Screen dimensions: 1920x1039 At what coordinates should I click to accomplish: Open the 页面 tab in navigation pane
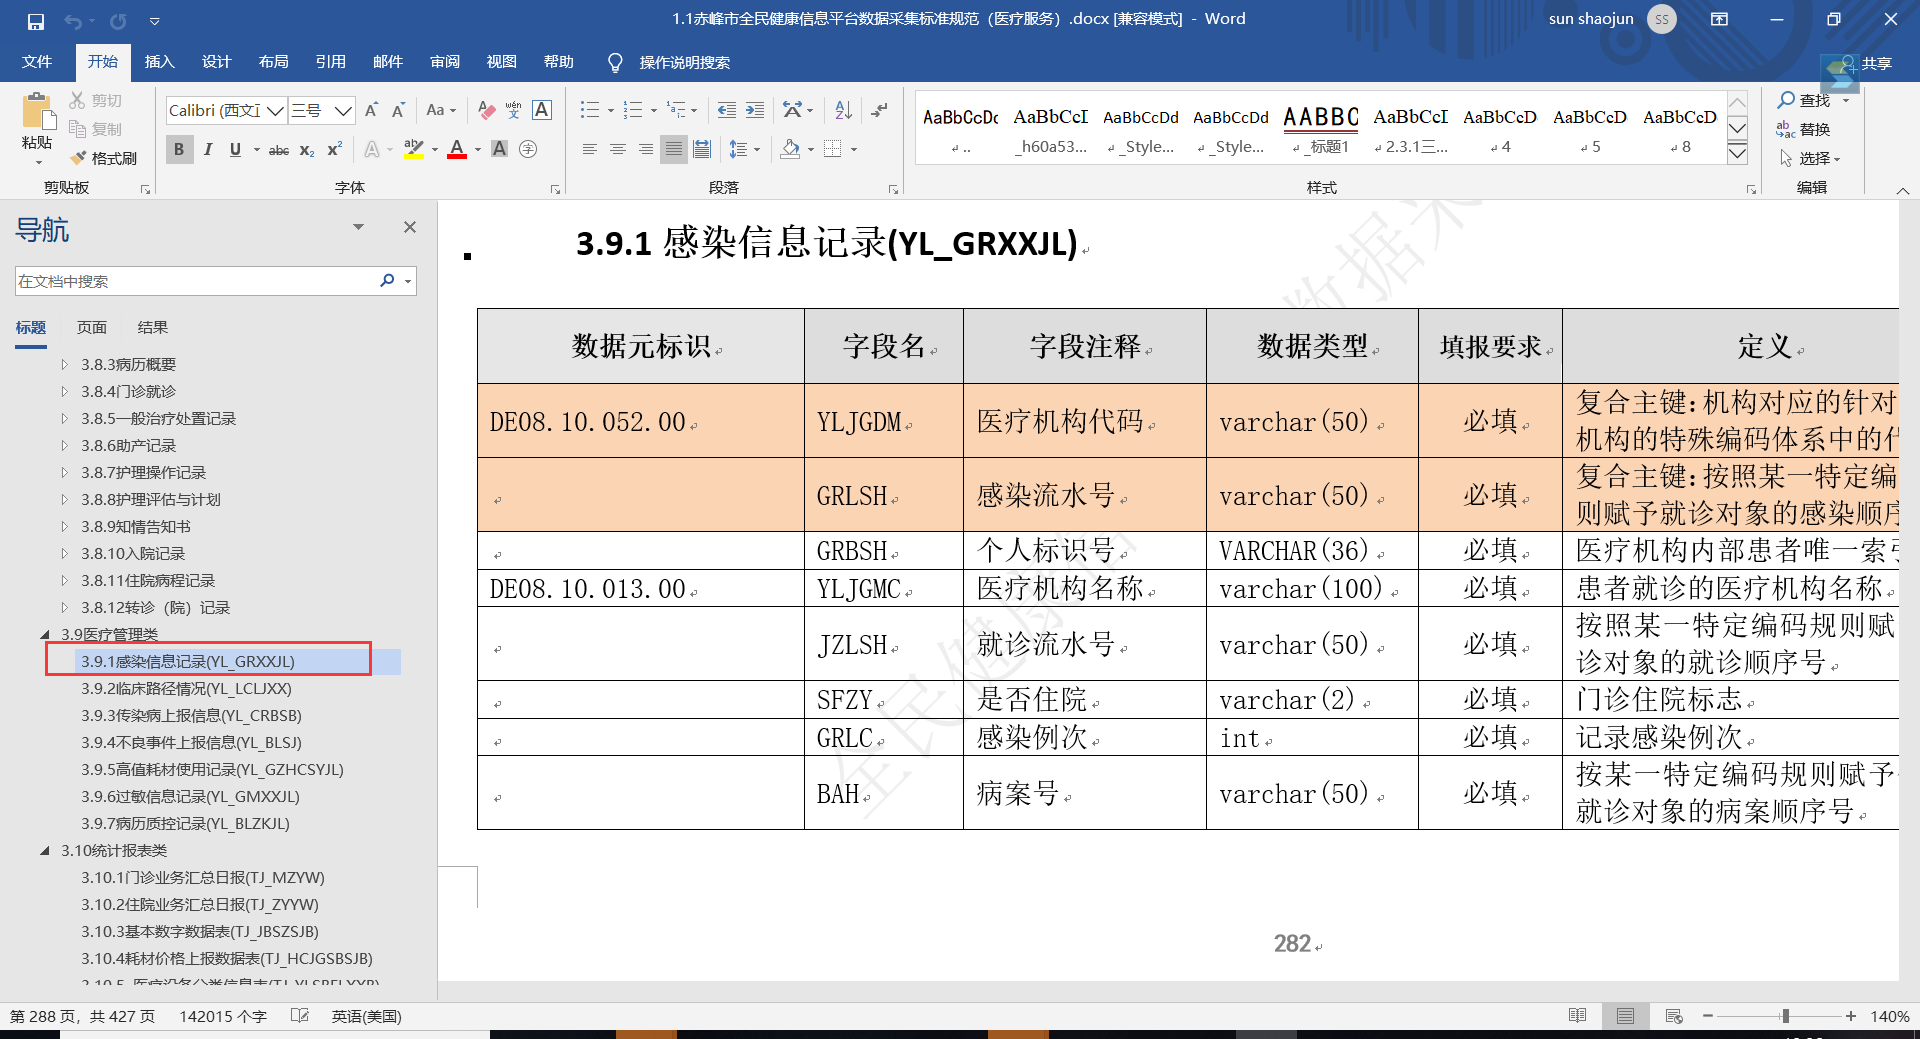[92, 327]
